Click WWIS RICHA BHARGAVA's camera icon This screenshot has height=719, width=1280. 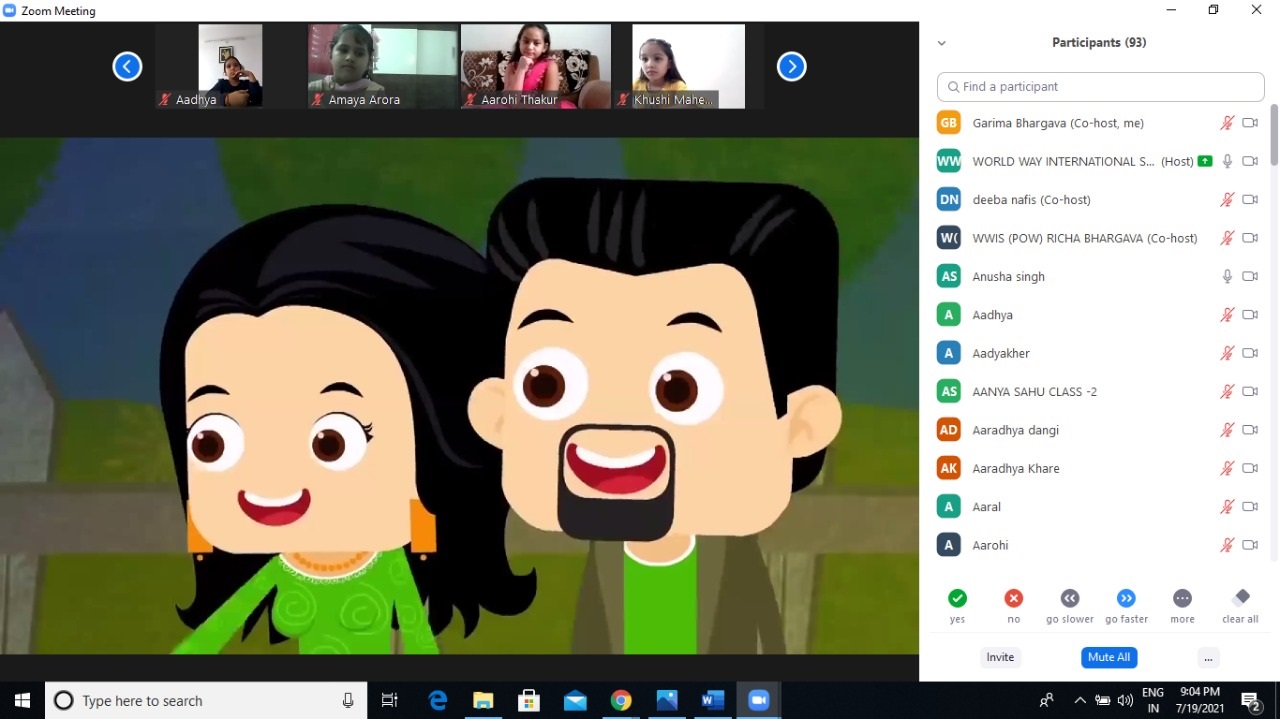click(x=1250, y=238)
